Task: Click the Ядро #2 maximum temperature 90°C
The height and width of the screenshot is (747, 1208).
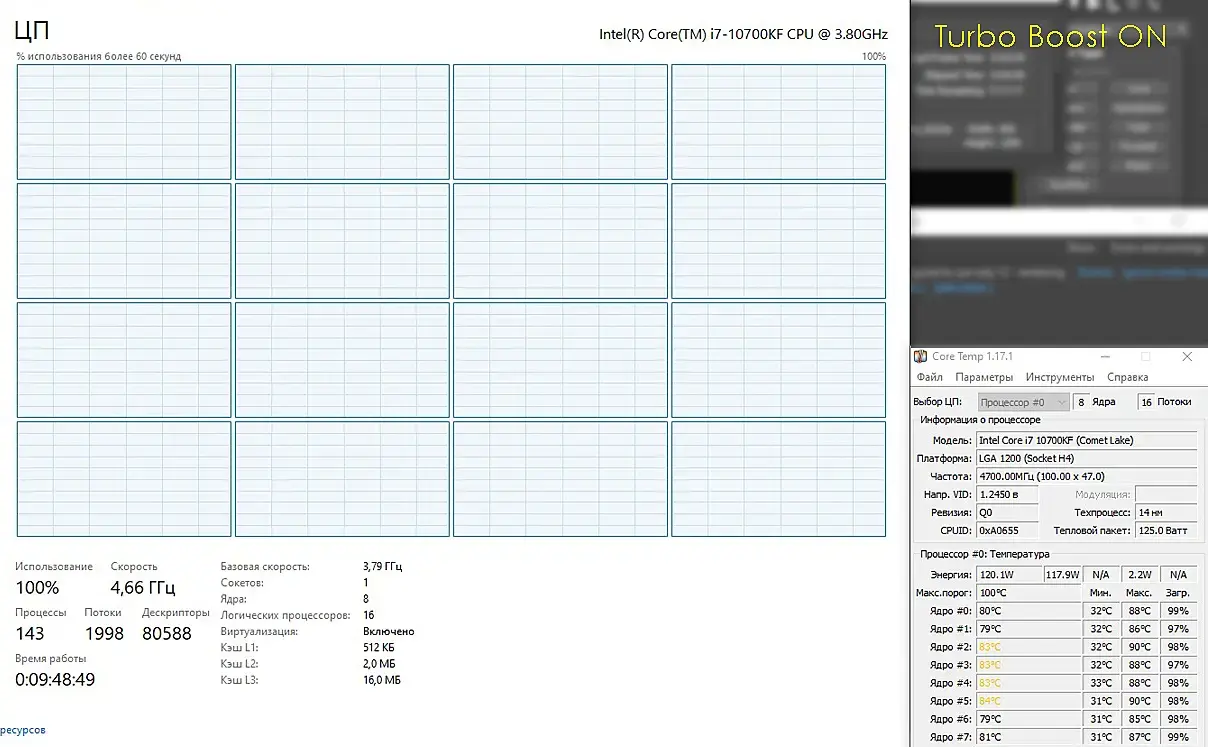Action: pyautogui.click(x=1138, y=647)
